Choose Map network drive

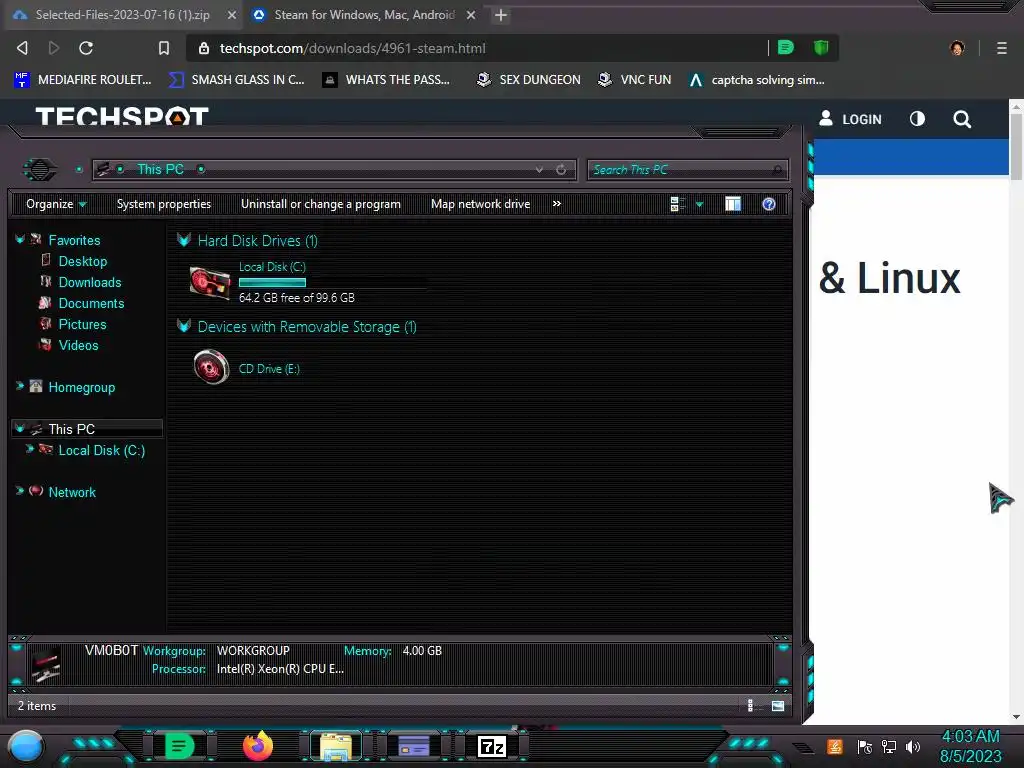[x=481, y=204]
